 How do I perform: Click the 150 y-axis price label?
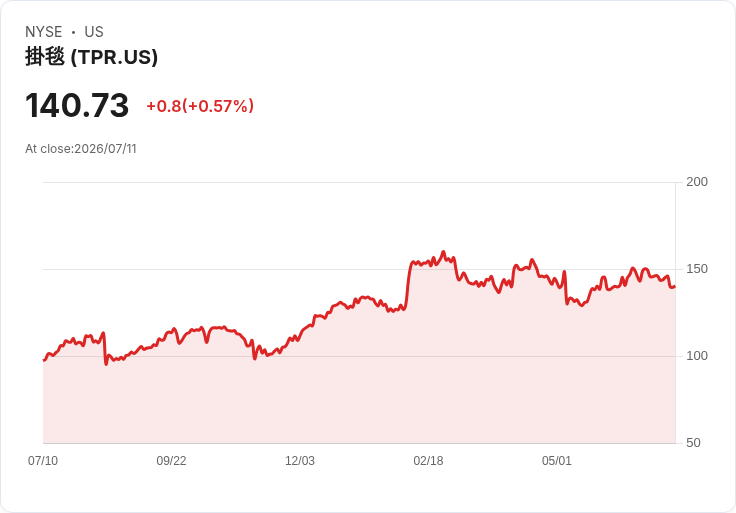697,269
